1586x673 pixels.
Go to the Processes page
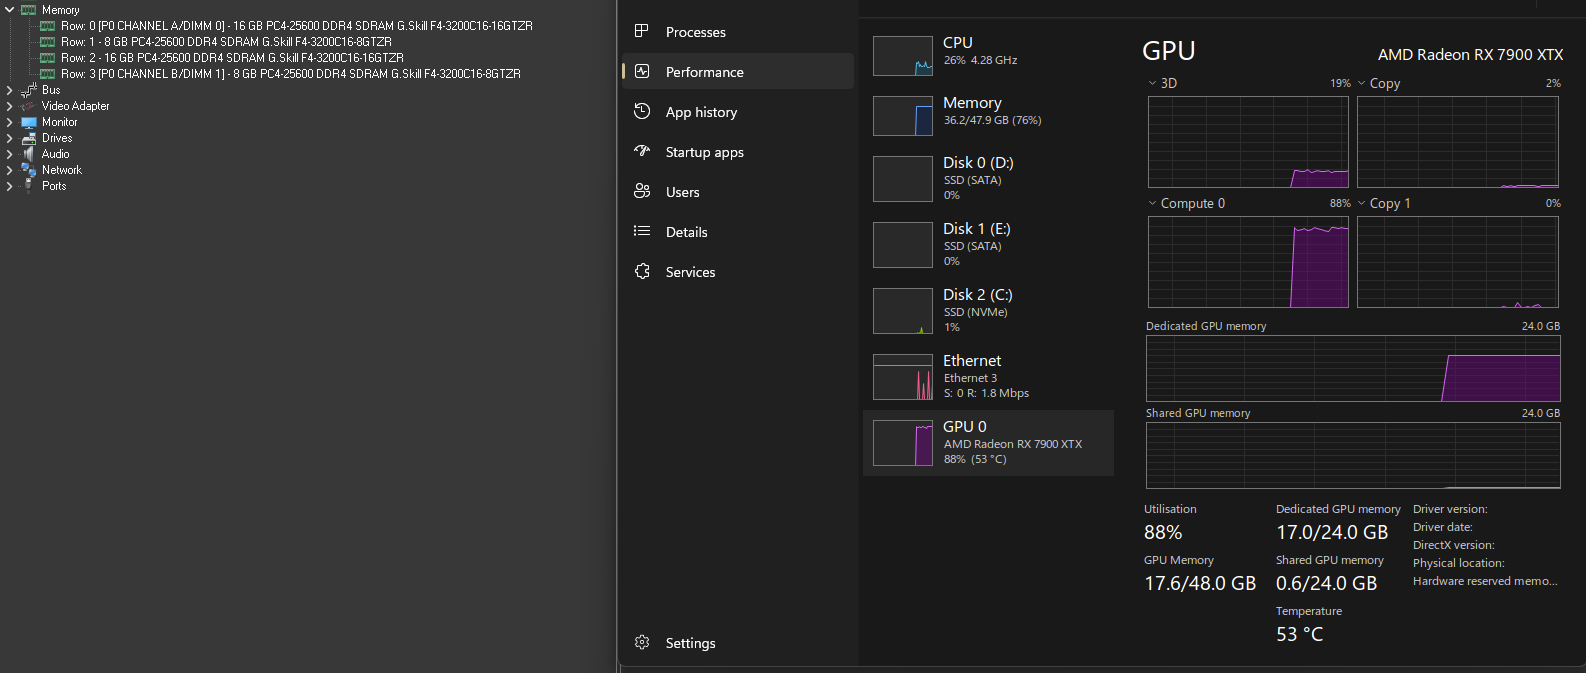click(738, 32)
